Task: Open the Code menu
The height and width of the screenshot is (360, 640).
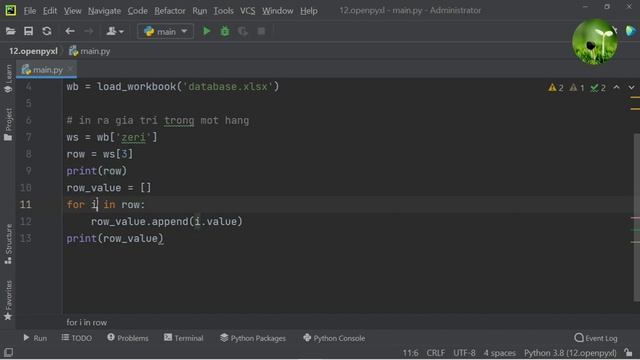Action: 138,11
